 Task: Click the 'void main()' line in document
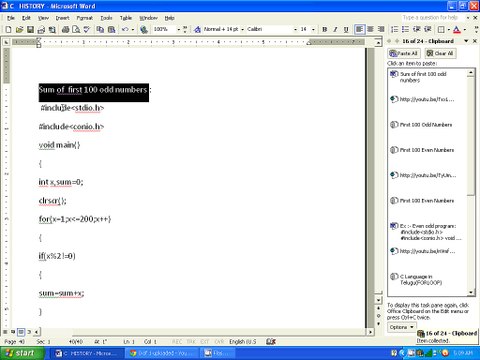click(x=59, y=145)
